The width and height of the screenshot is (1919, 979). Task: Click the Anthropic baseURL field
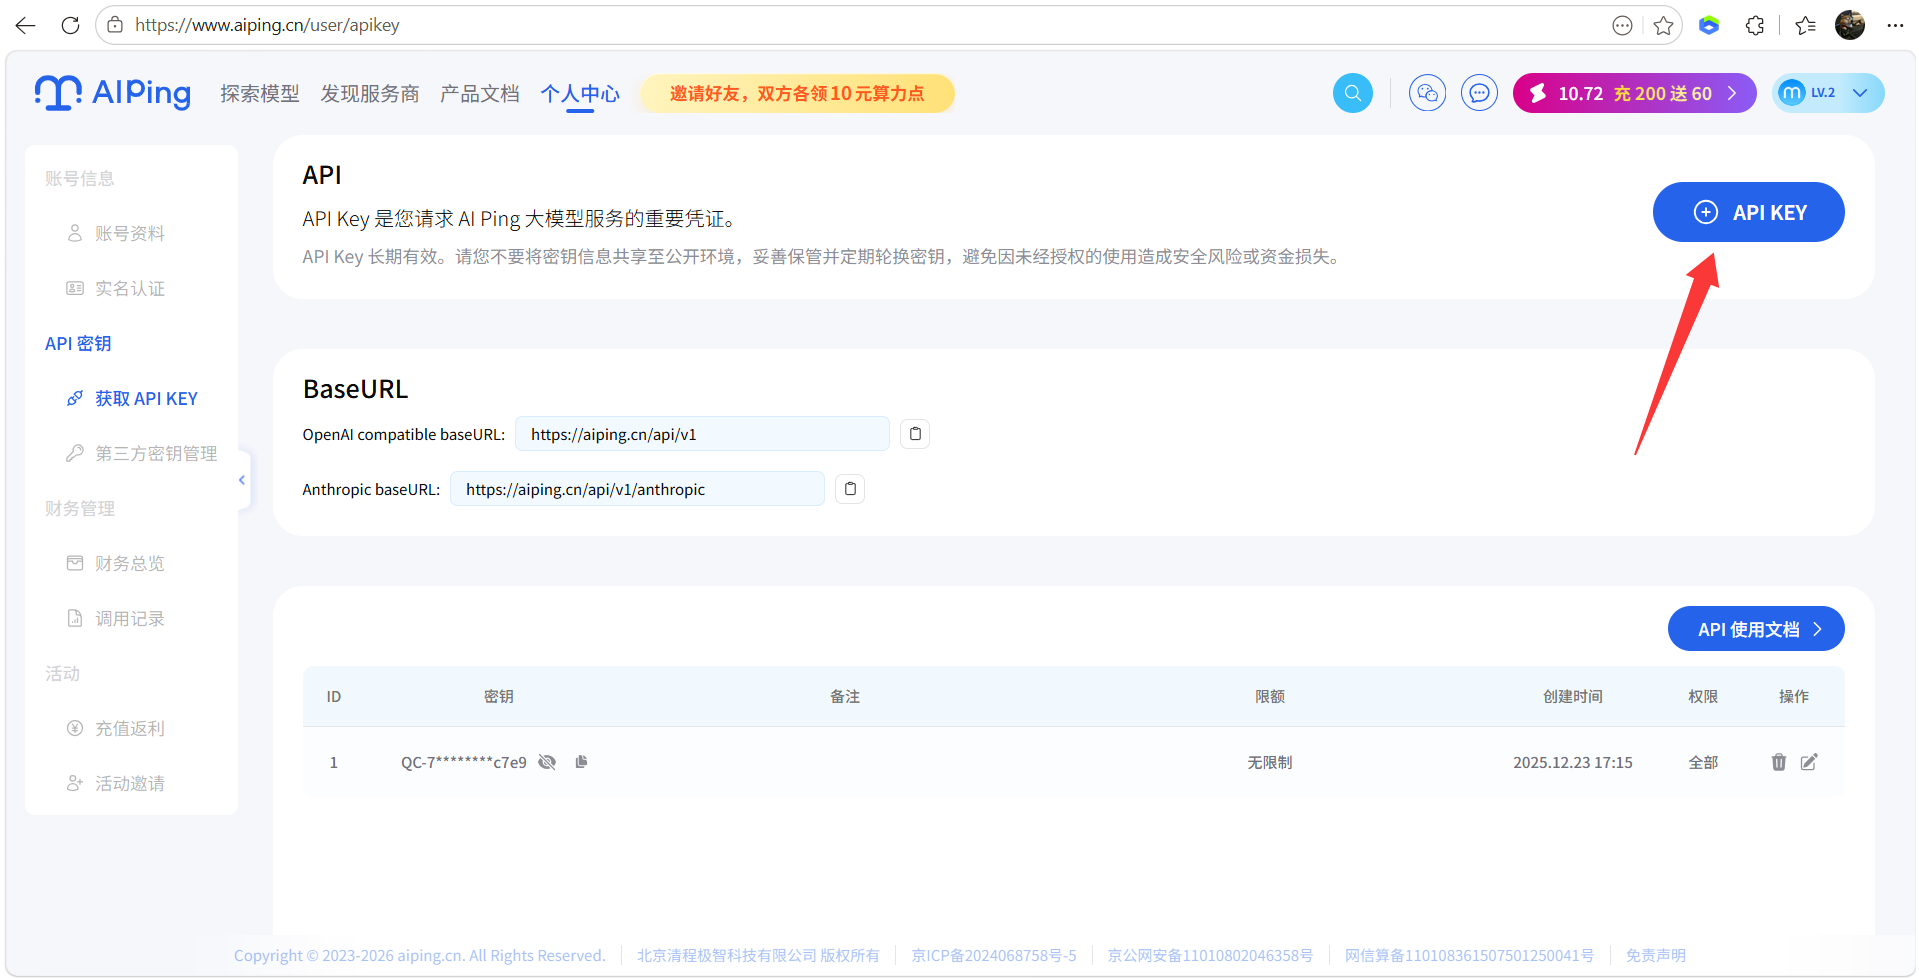(637, 489)
